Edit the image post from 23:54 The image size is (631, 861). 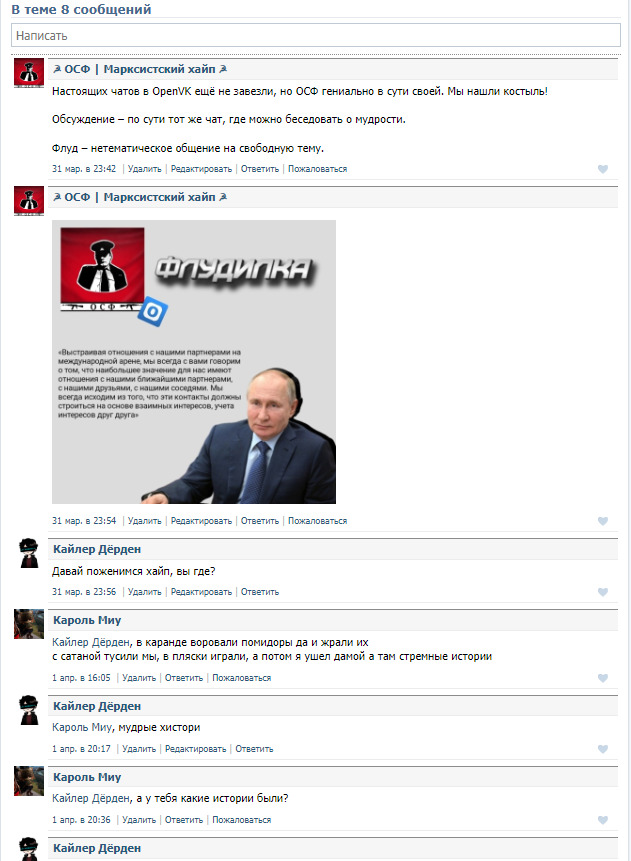202,521
